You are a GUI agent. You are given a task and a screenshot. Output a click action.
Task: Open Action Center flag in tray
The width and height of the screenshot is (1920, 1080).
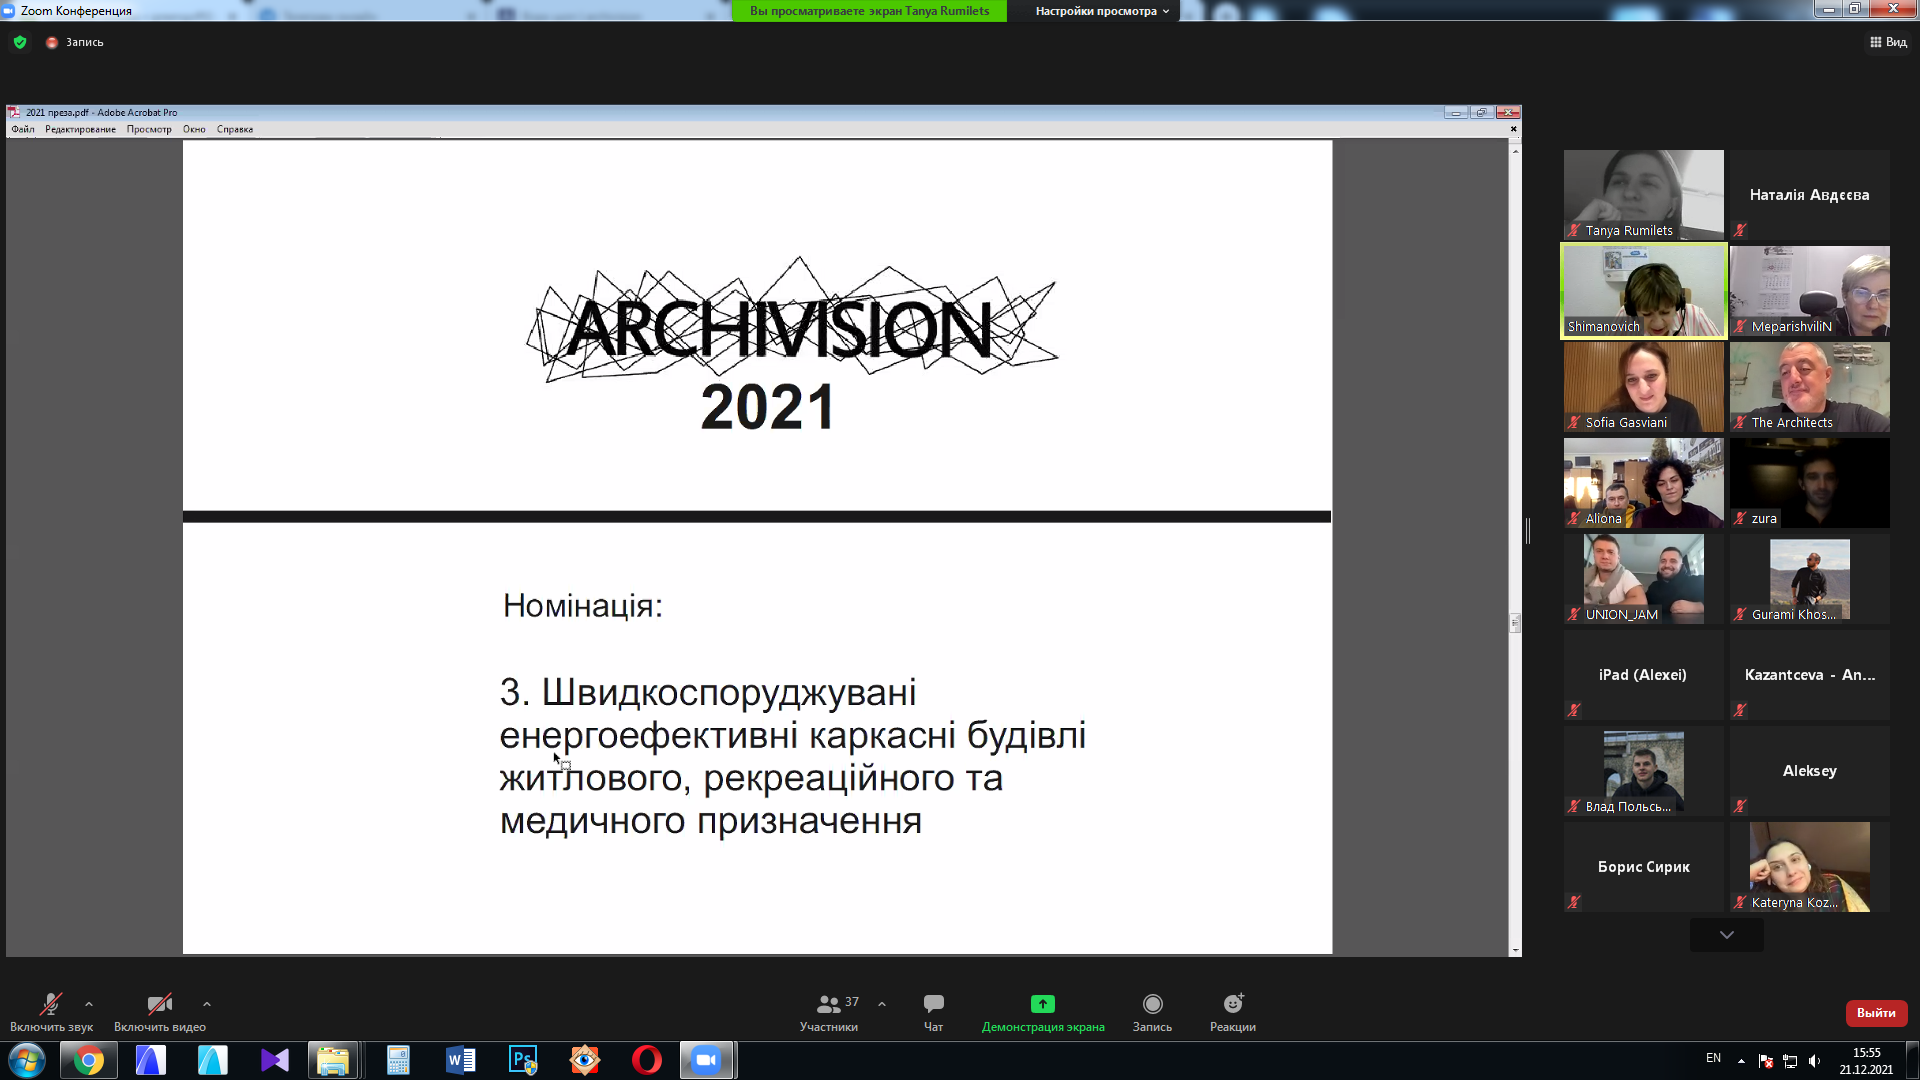(1765, 1061)
